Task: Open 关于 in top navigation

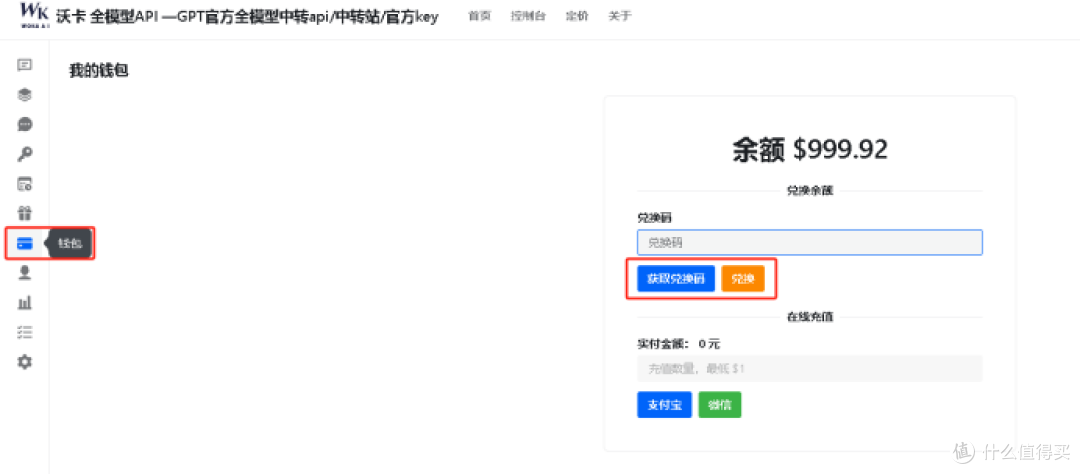Action: point(620,16)
